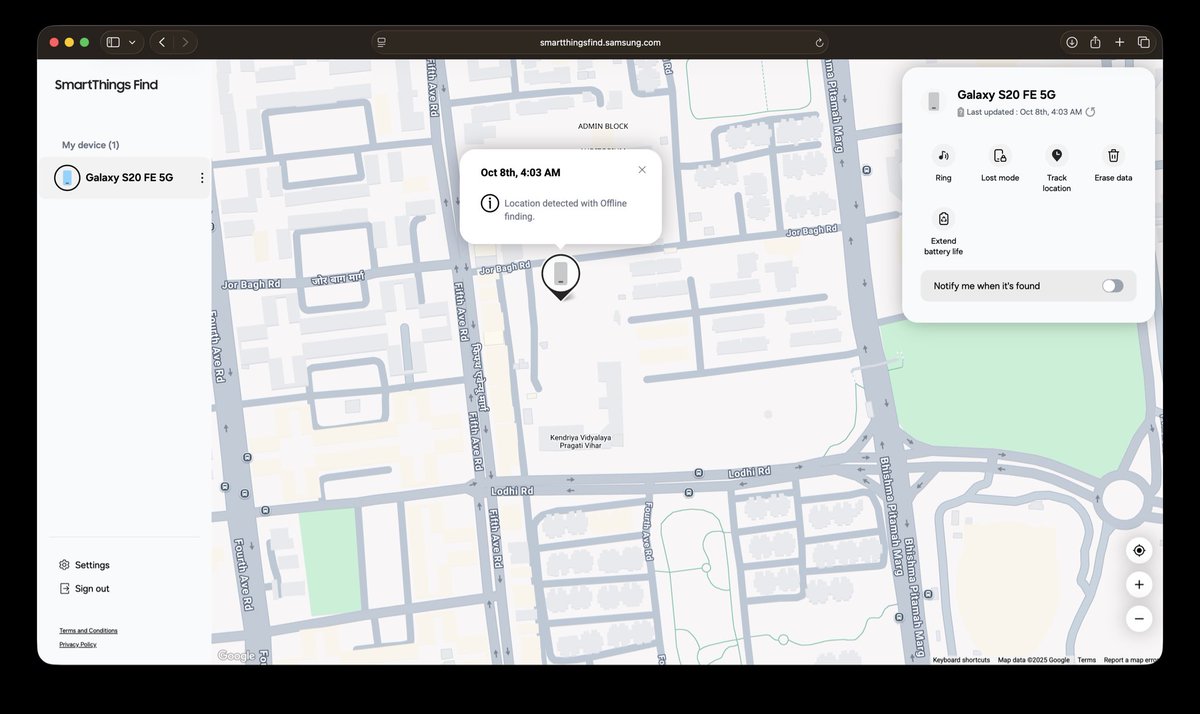Click the Sign out door icon
The height and width of the screenshot is (714, 1200).
coord(64,589)
